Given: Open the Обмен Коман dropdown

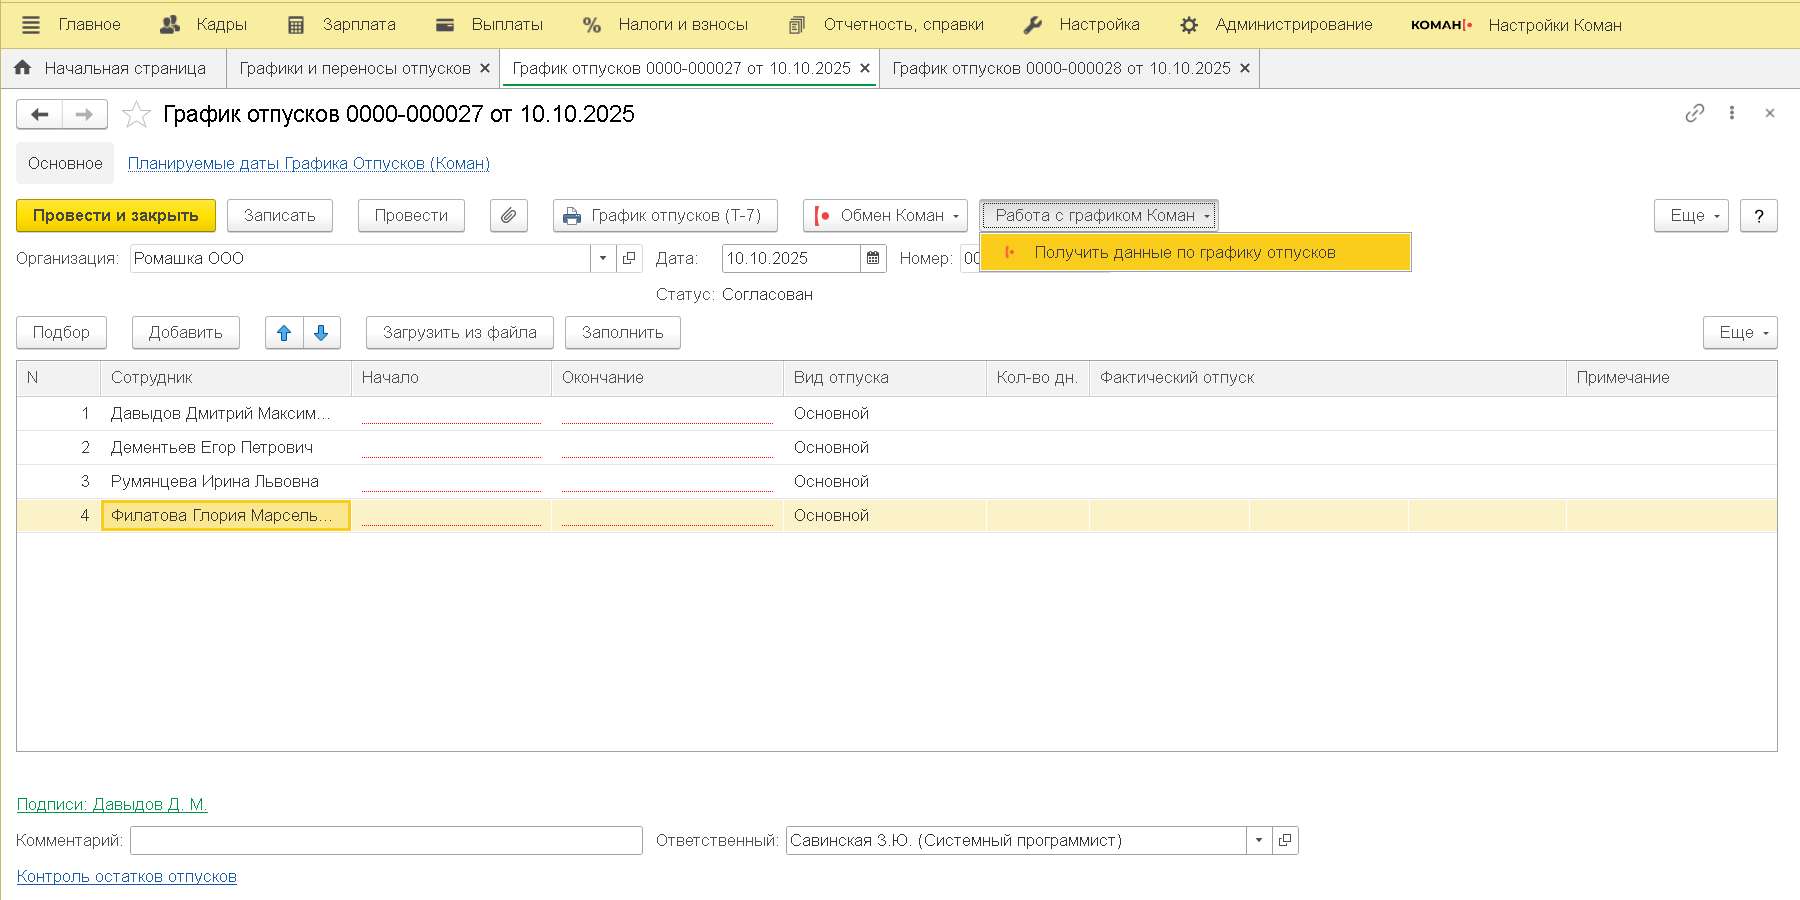Looking at the screenshot, I should (x=885, y=215).
